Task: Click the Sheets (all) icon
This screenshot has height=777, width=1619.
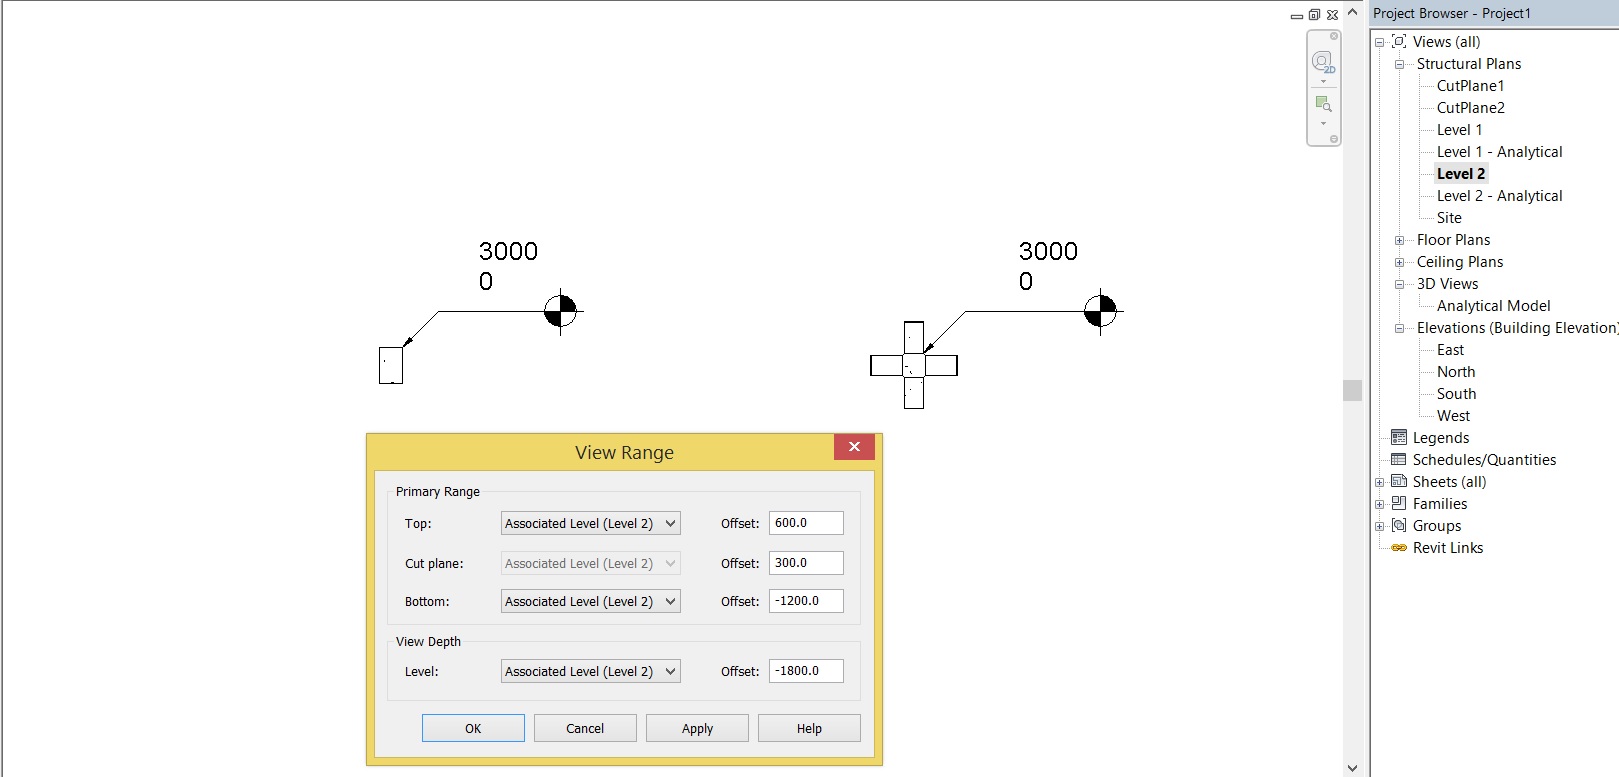Action: (x=1399, y=482)
